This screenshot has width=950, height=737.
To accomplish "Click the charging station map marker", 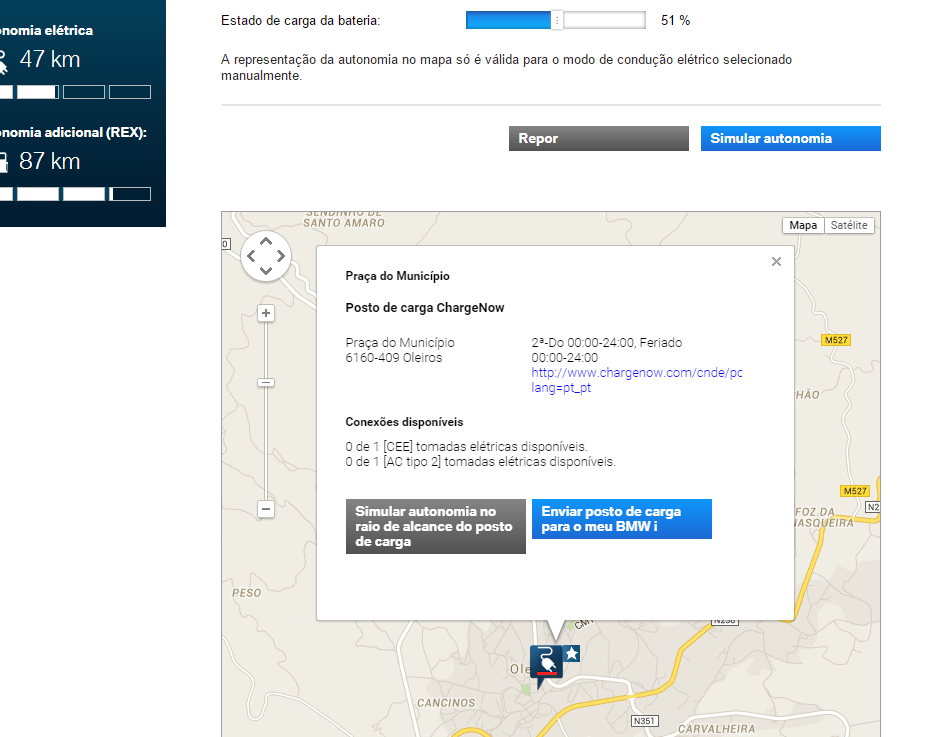I will (x=546, y=662).
